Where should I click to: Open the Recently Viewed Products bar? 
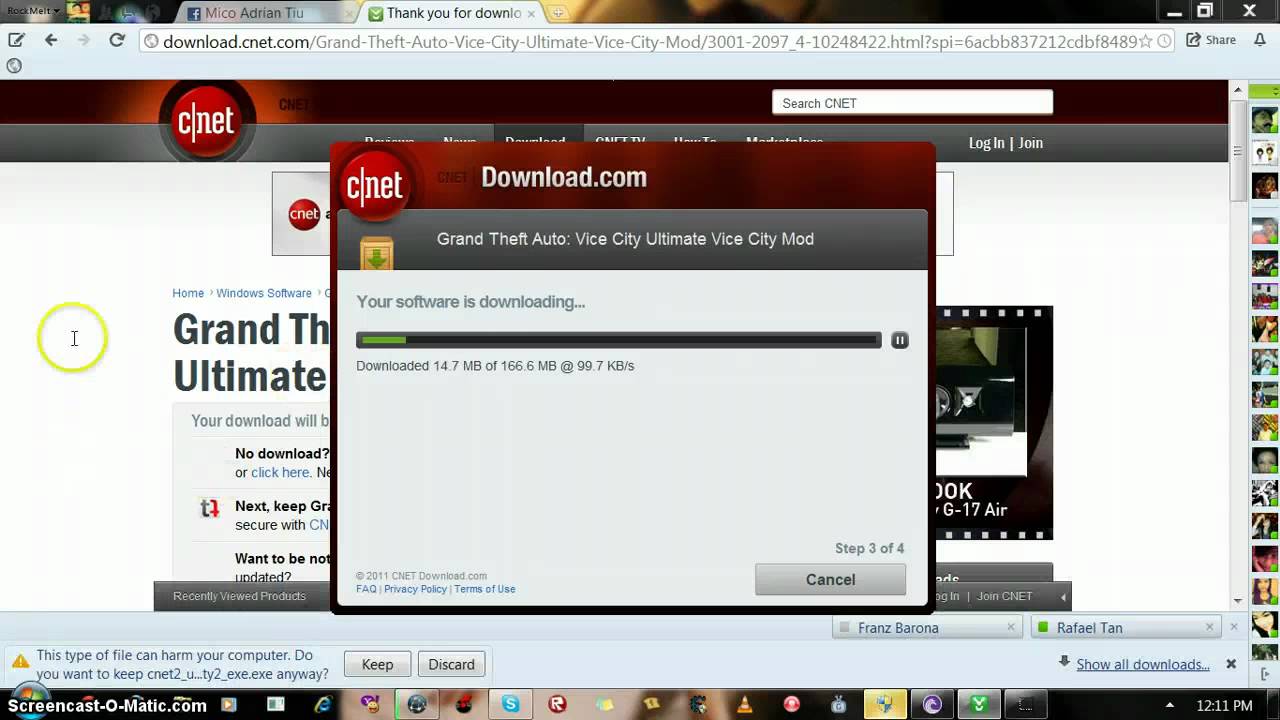[239, 596]
